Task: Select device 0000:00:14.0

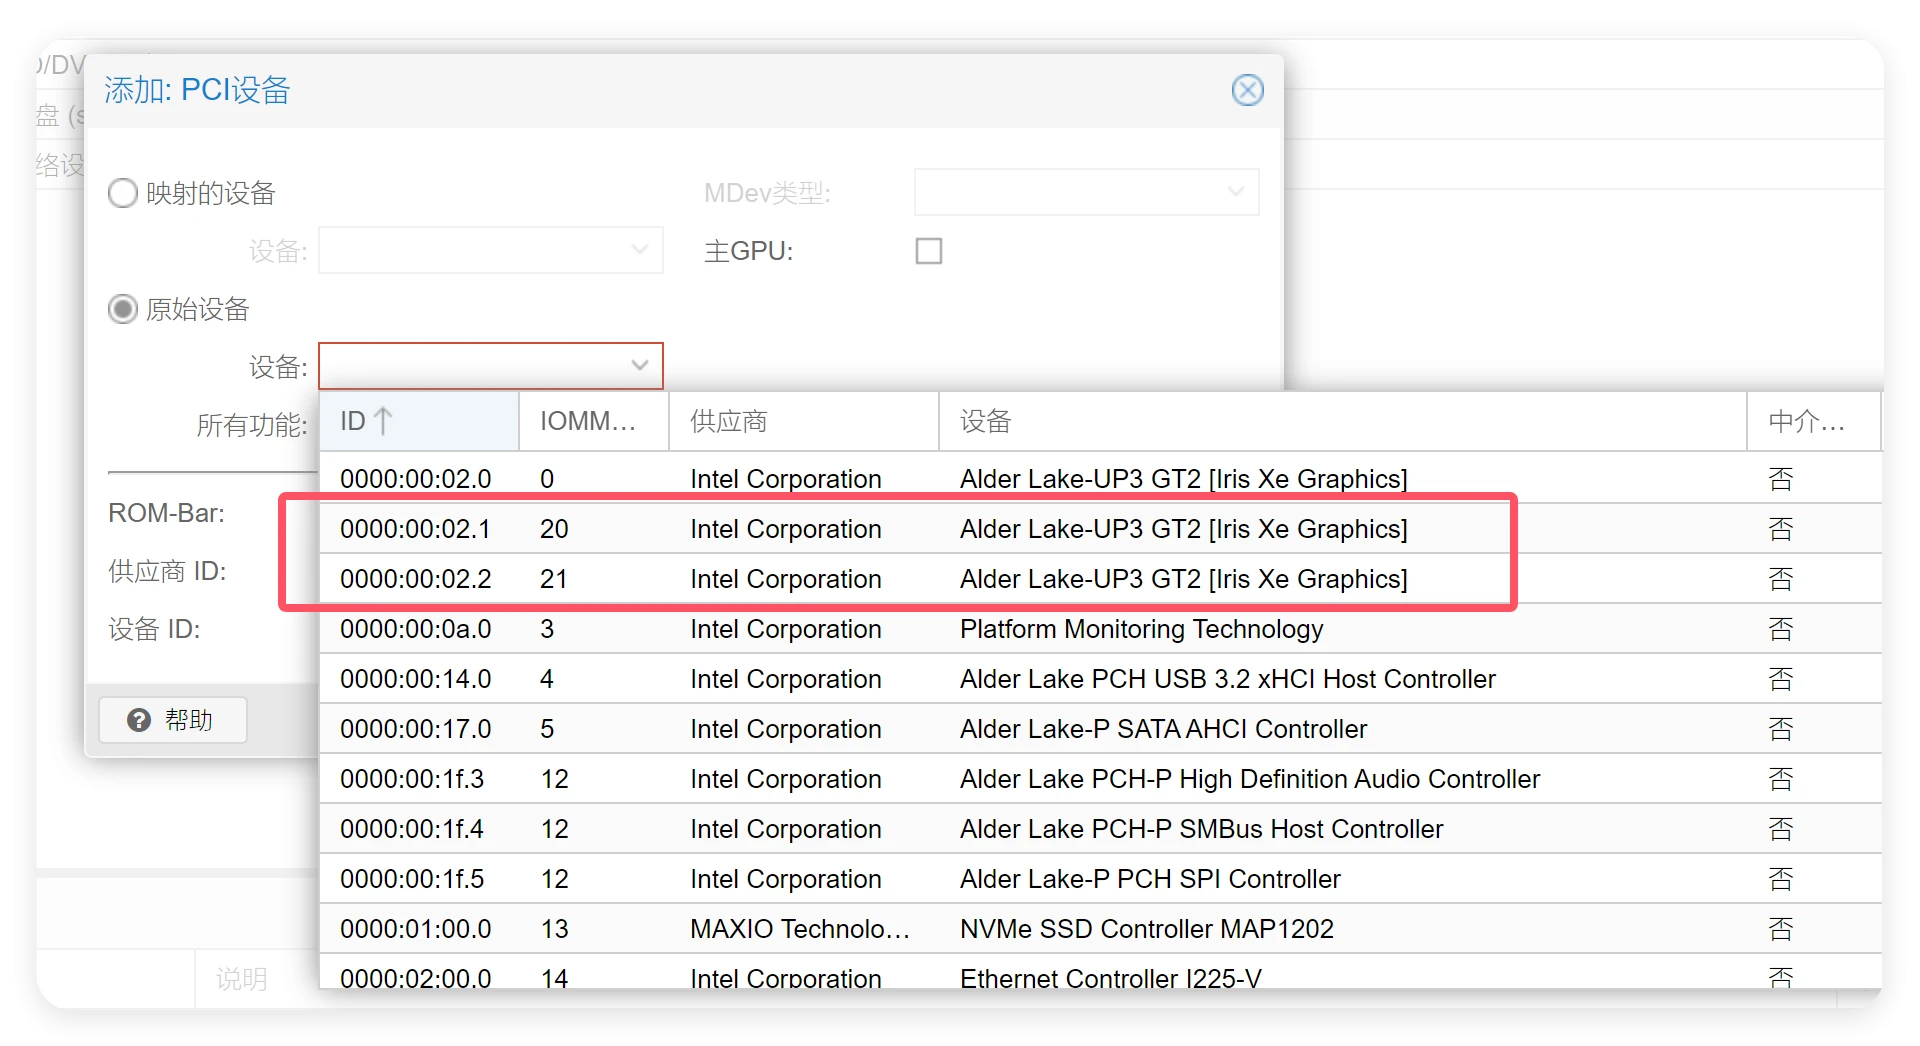Action: click(x=1100, y=679)
